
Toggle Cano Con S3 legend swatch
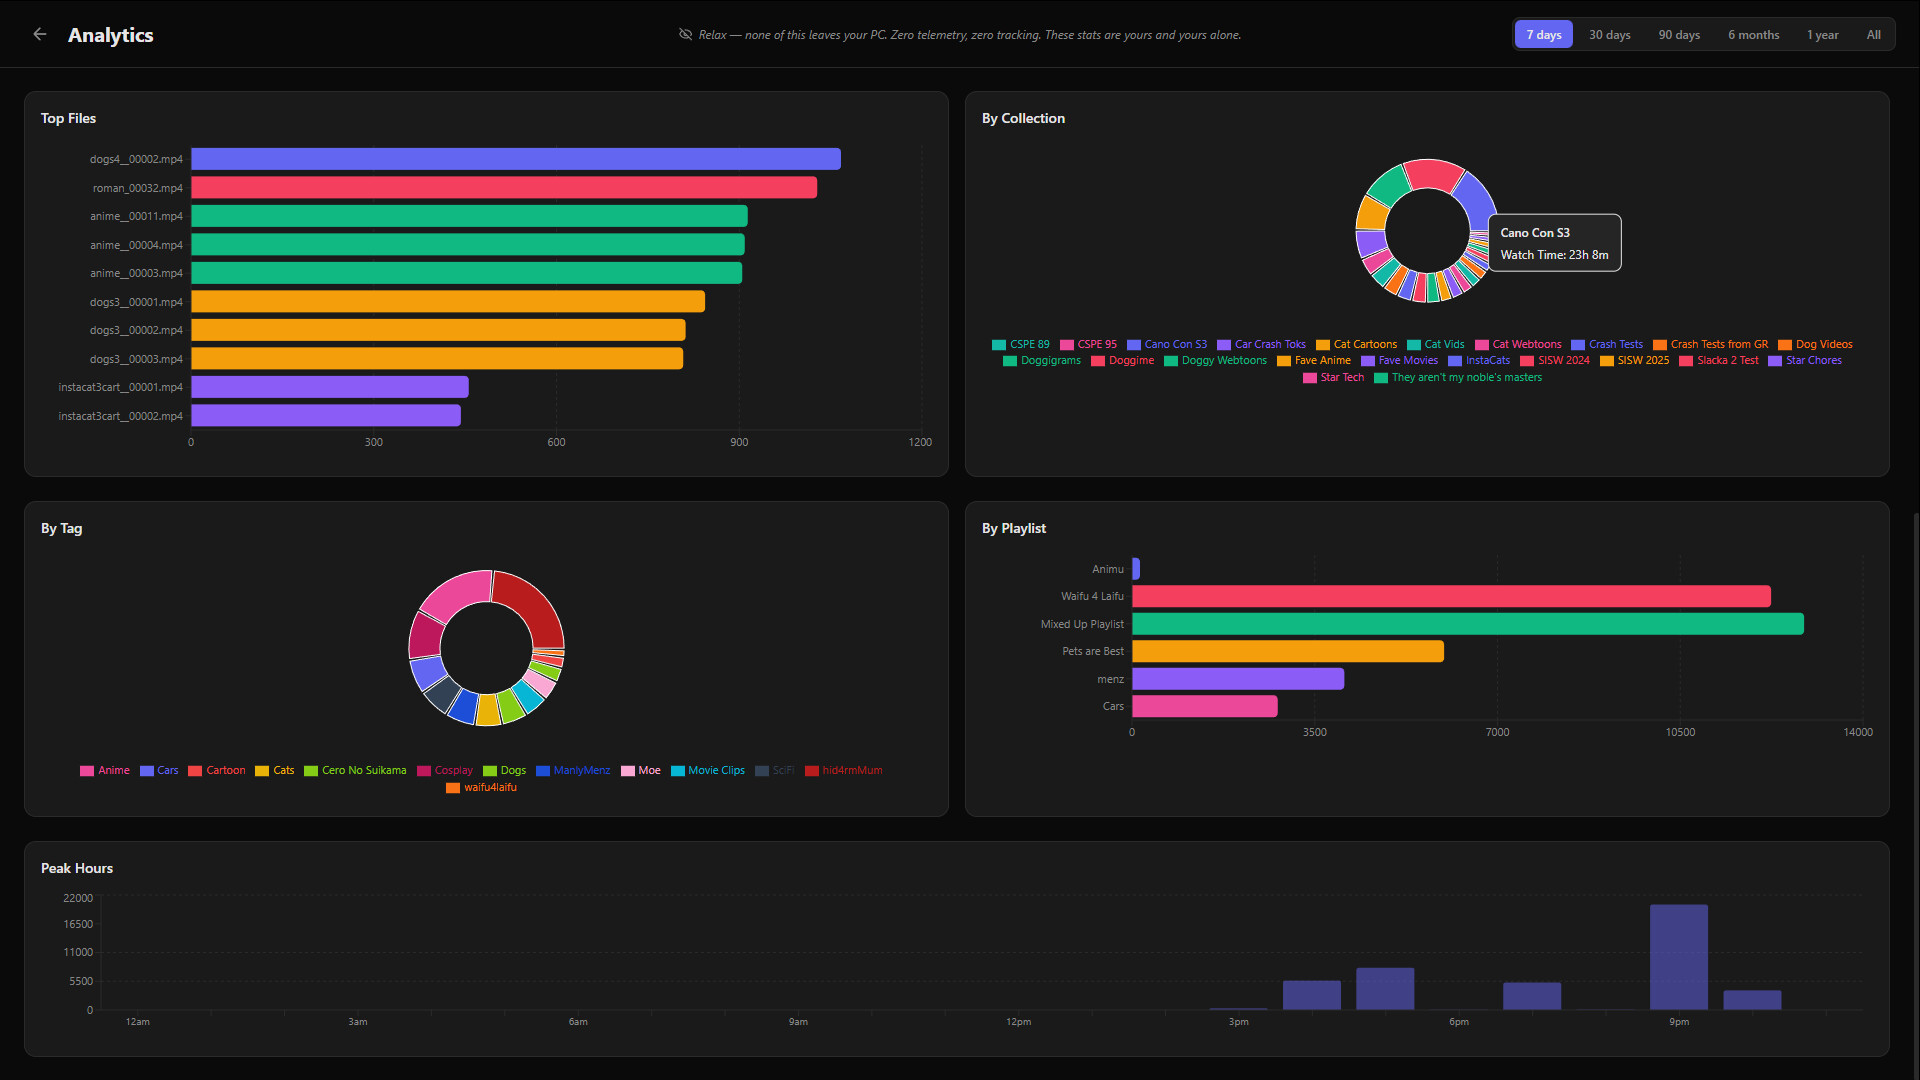pos(1134,345)
